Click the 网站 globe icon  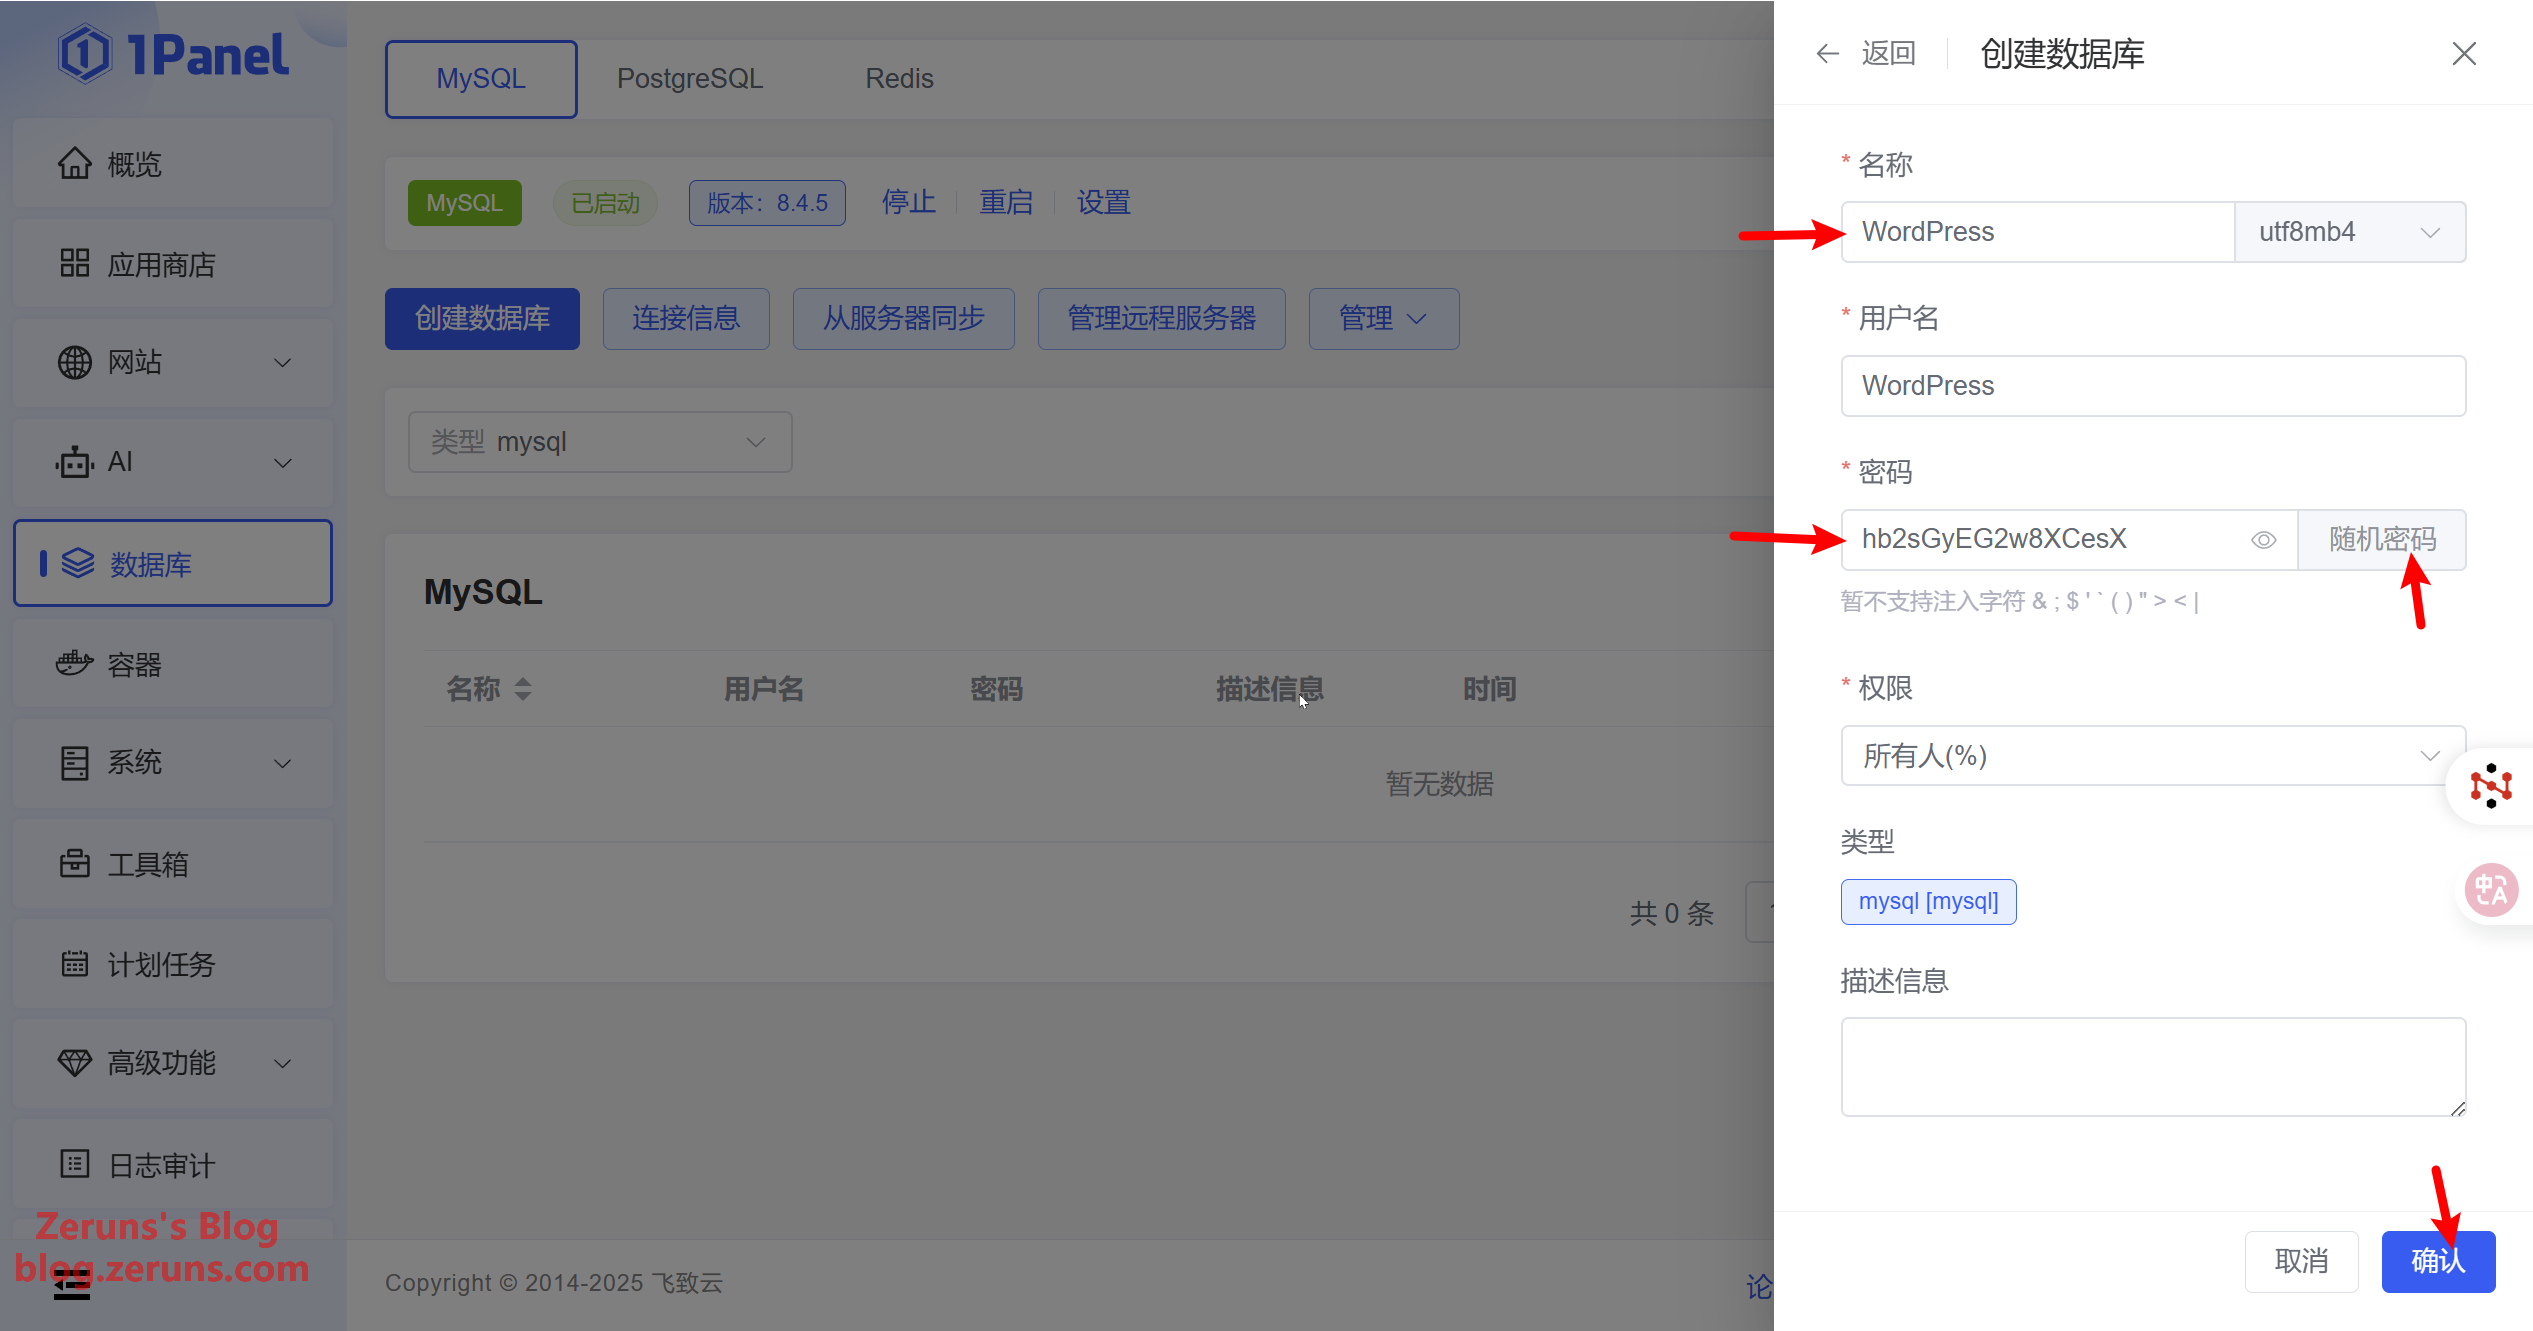pyautogui.click(x=74, y=363)
